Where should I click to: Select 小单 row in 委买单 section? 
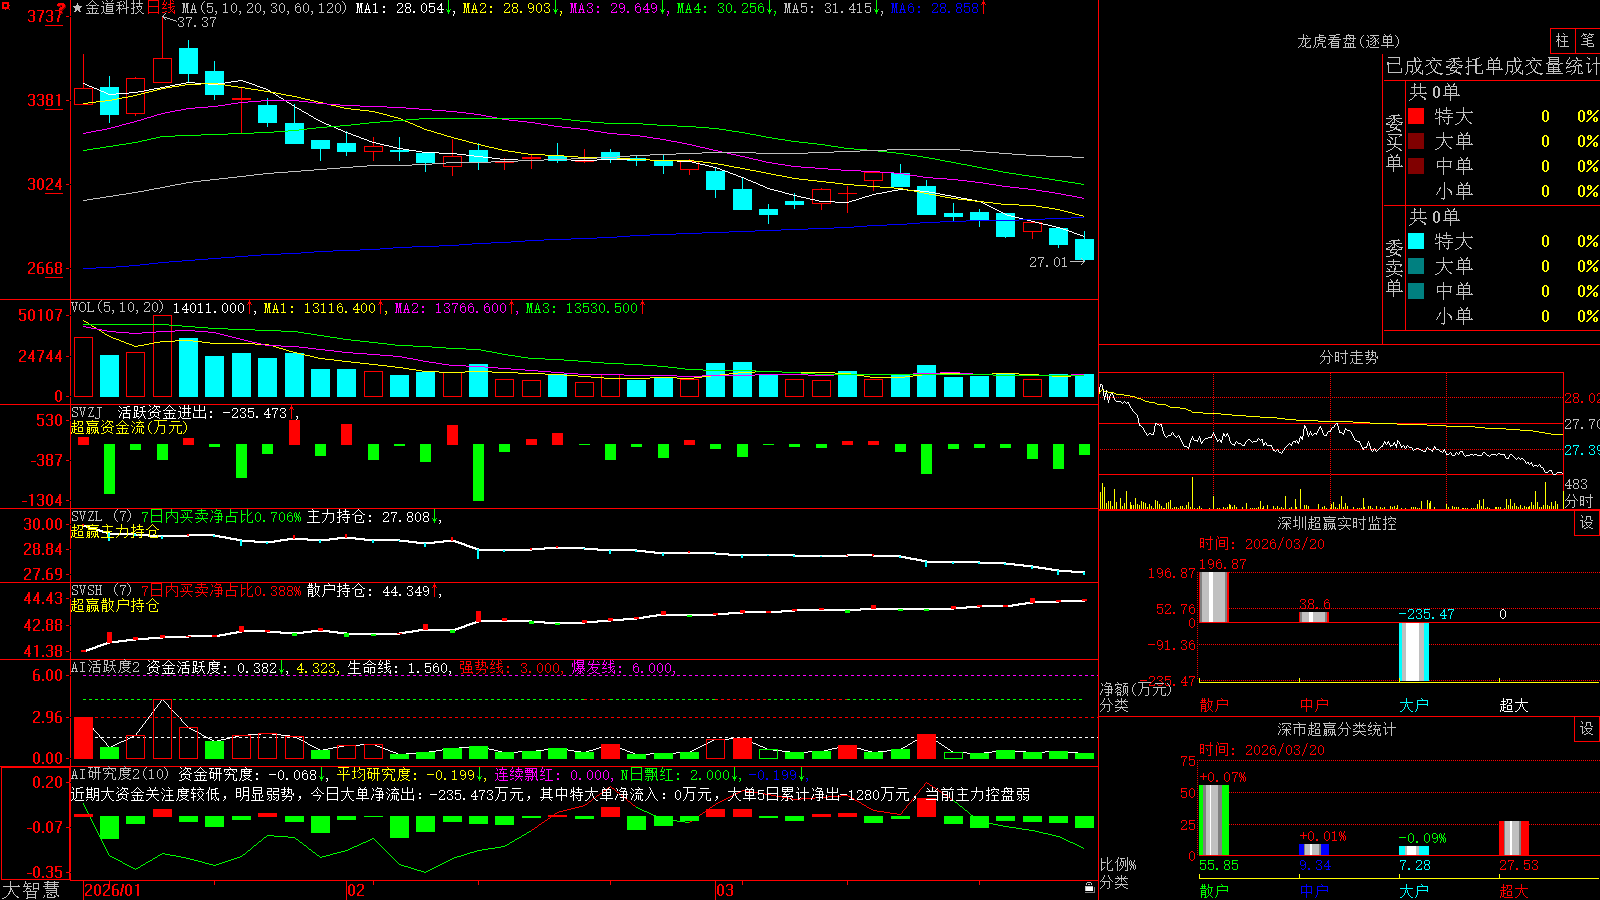tap(1503, 191)
